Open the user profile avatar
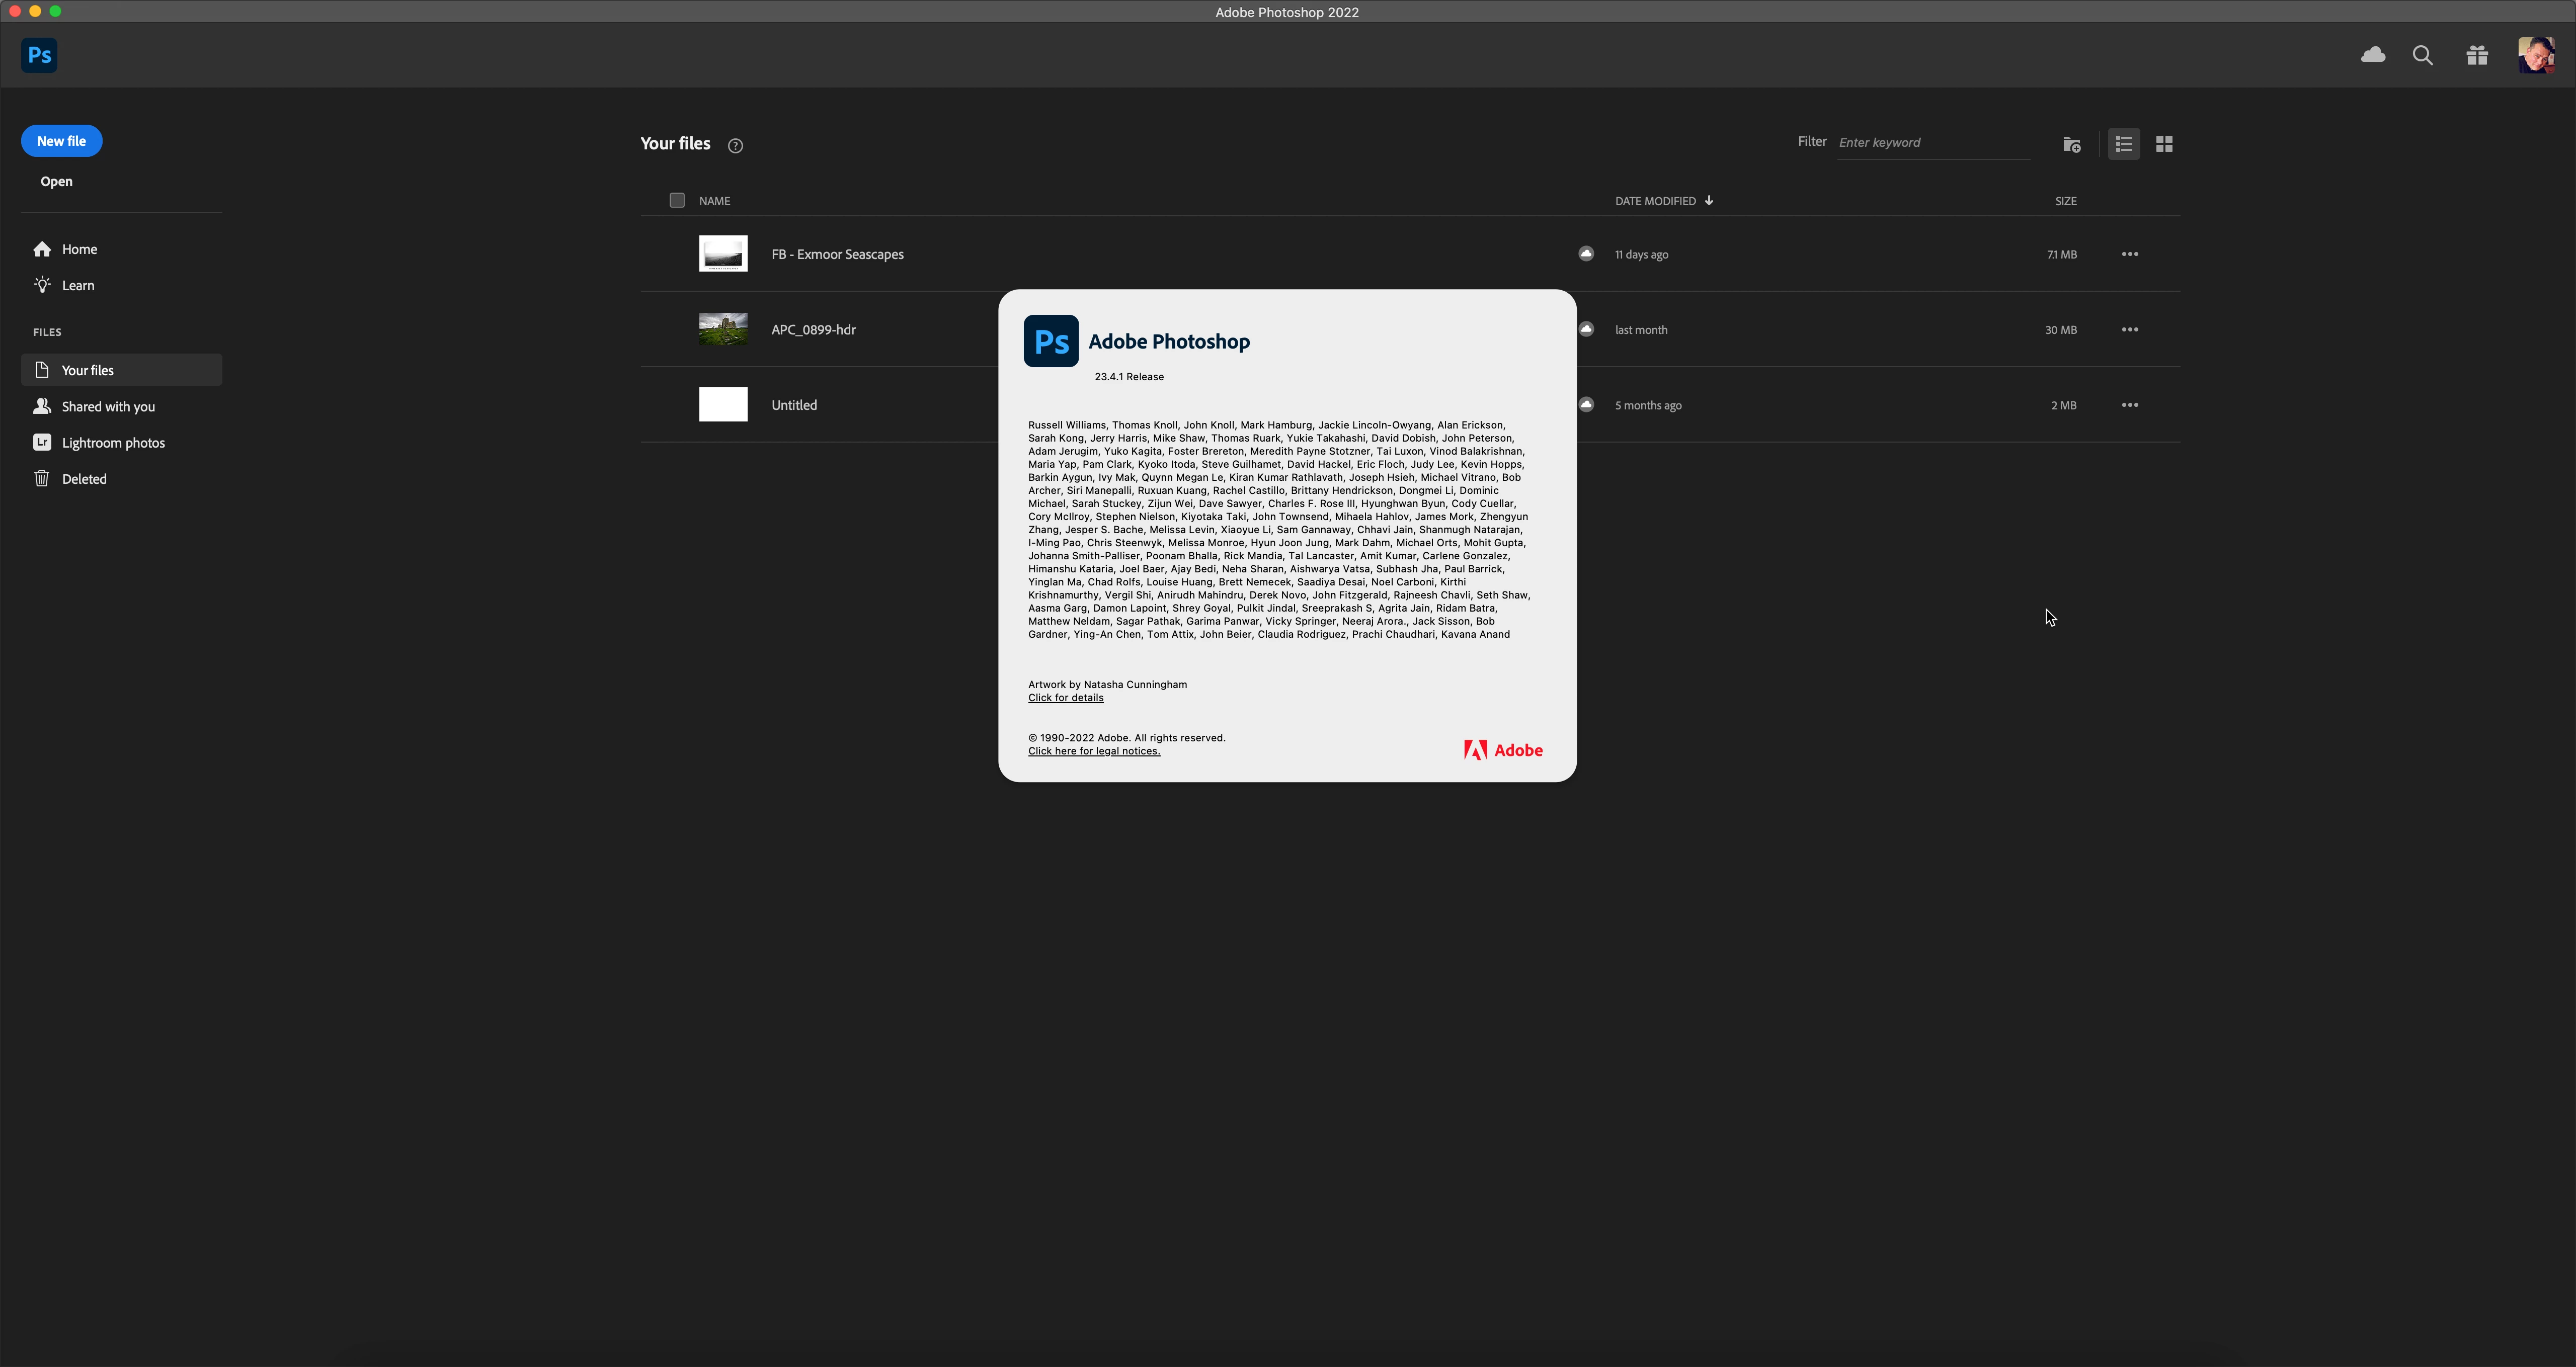 [2535, 55]
